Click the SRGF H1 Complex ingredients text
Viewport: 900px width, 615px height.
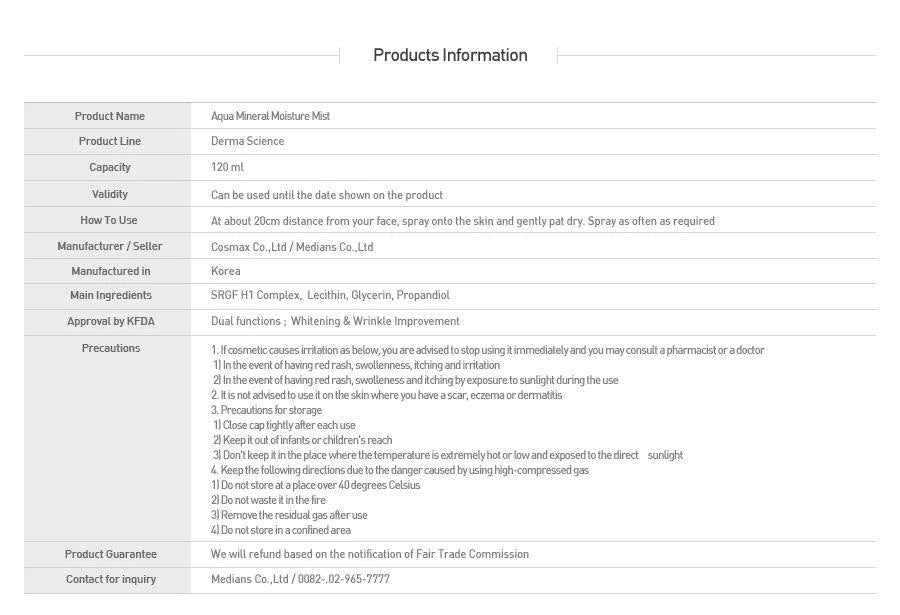coord(330,296)
